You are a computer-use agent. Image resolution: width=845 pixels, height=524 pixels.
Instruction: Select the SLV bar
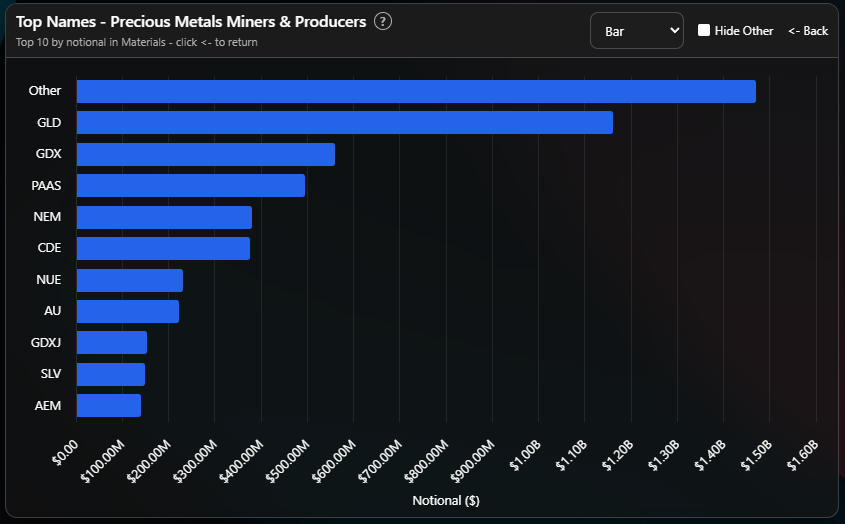(x=111, y=374)
